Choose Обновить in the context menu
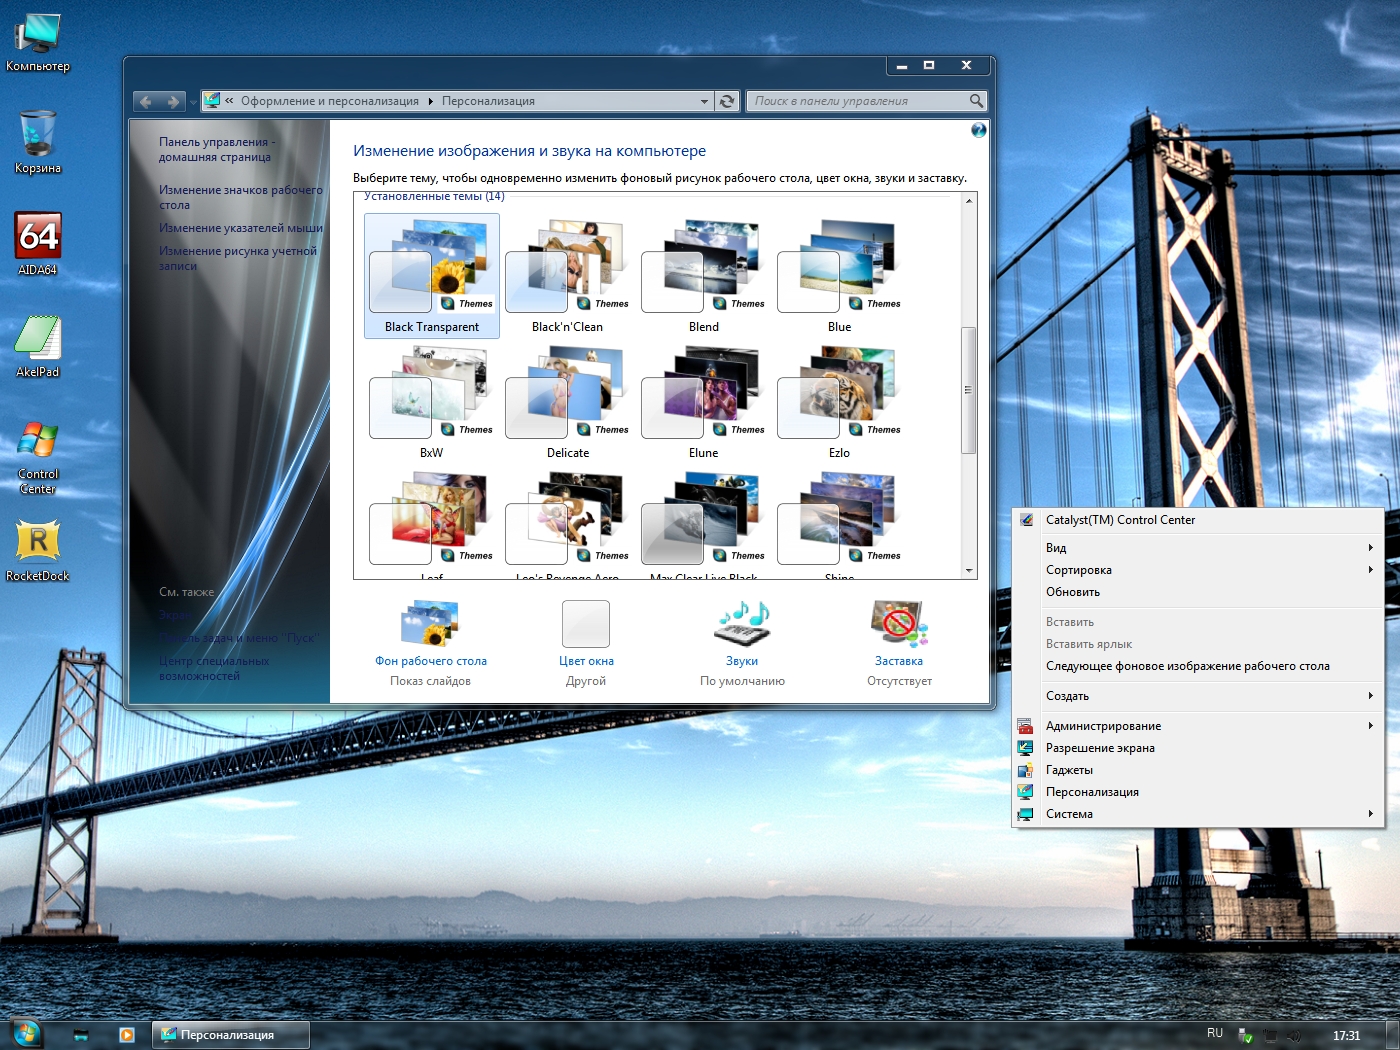1400x1050 pixels. tap(1198, 592)
